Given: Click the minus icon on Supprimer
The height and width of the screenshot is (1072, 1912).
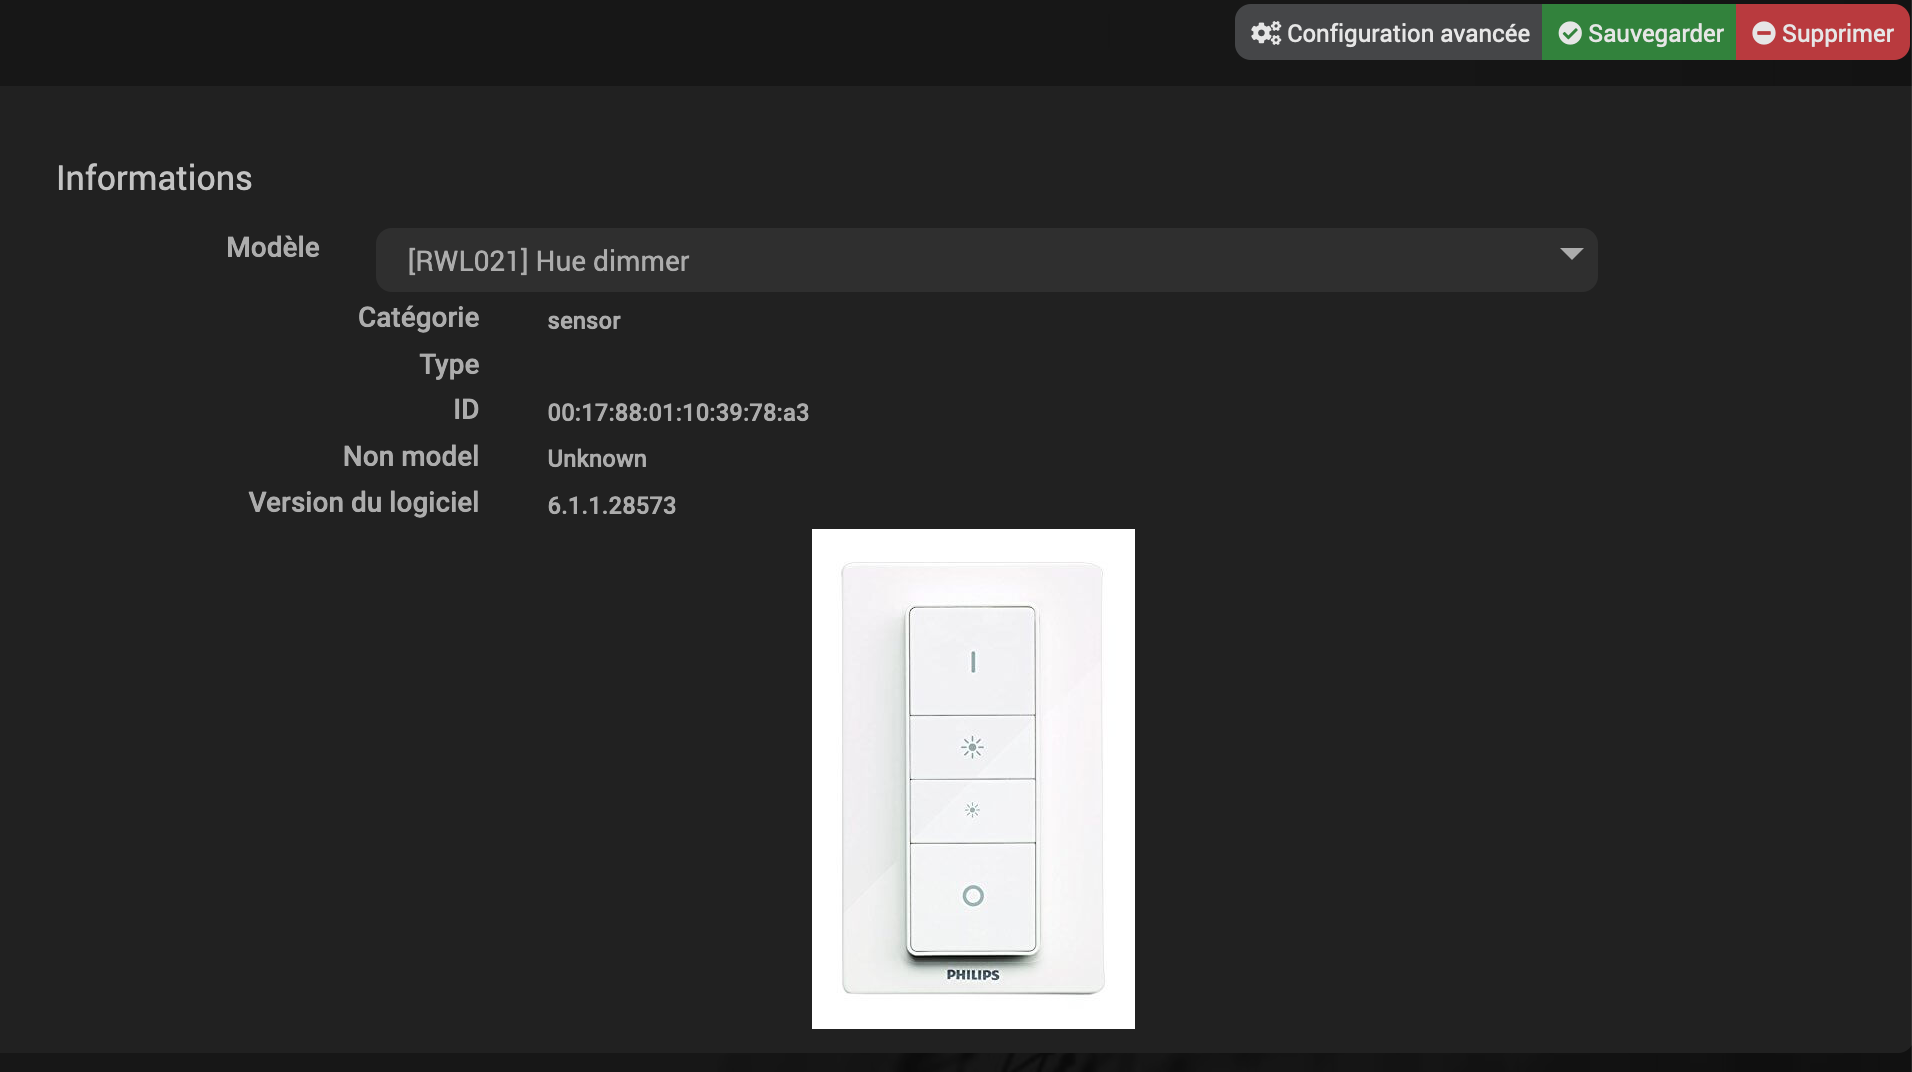Looking at the screenshot, I should click(1764, 33).
